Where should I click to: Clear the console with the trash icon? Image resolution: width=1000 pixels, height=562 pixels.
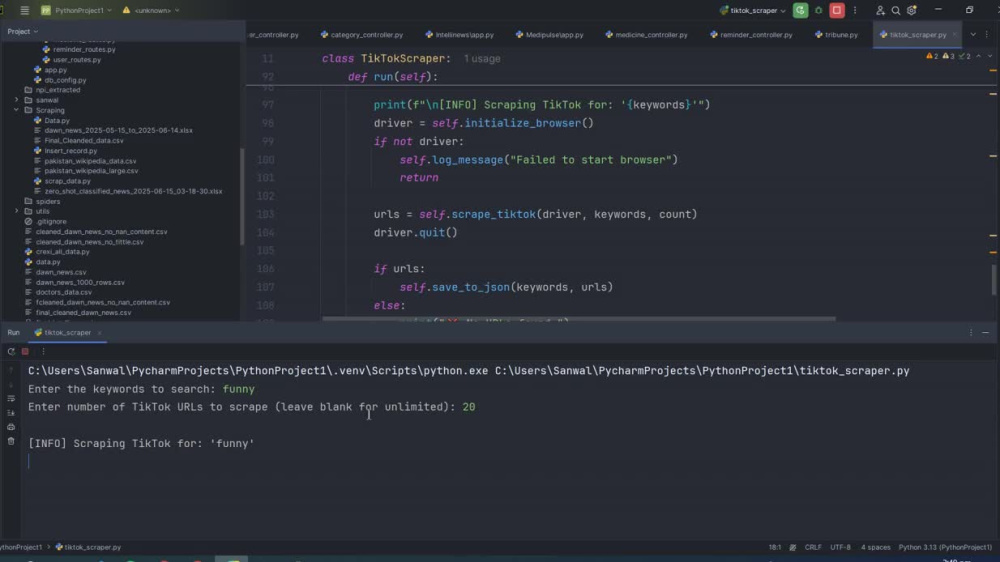[11, 441]
